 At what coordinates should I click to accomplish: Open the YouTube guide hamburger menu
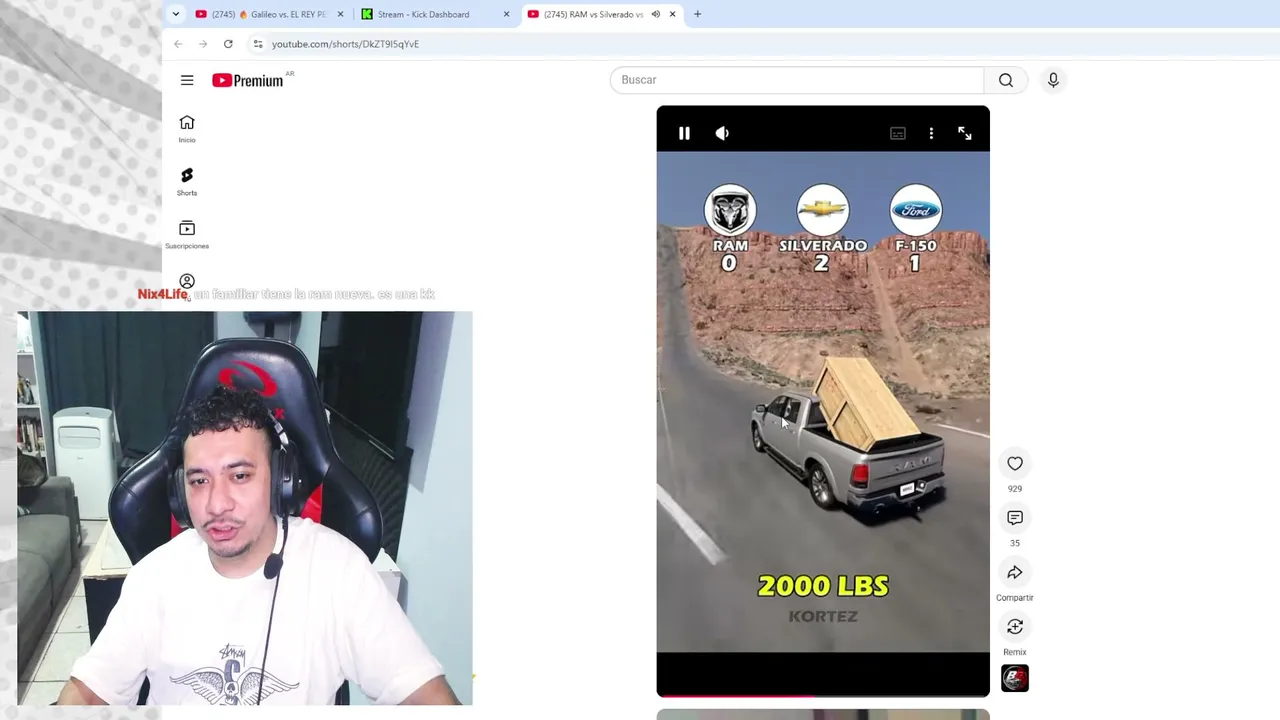[x=187, y=80]
